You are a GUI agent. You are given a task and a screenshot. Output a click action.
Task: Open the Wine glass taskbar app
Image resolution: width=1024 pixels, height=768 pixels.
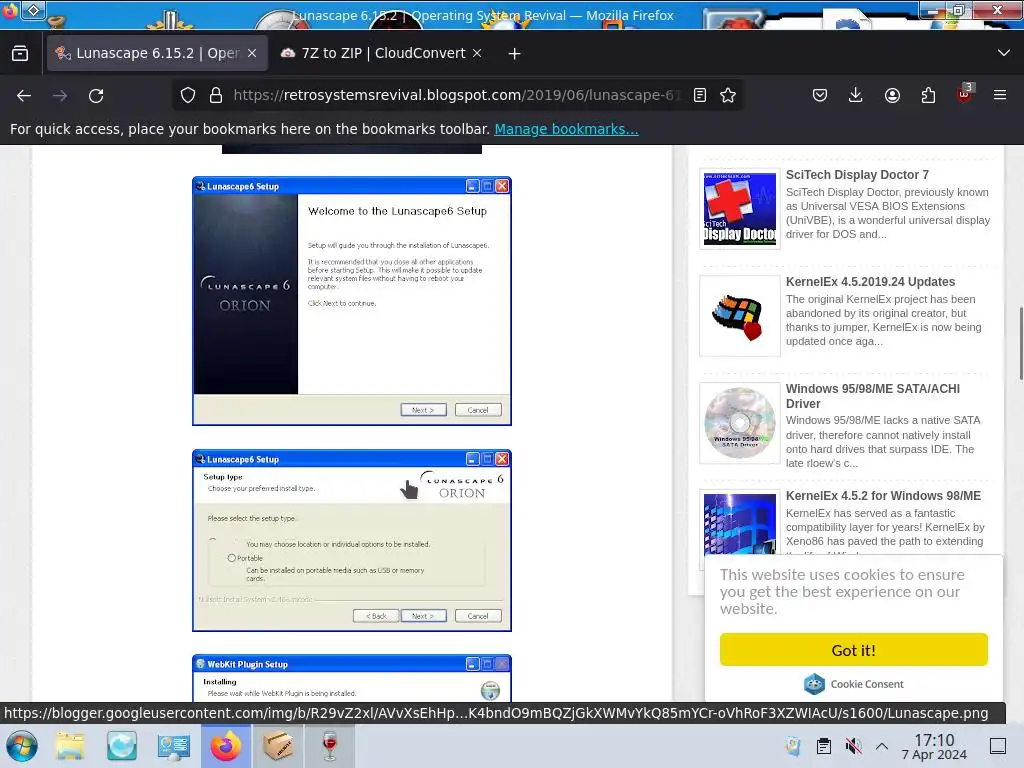click(x=330, y=746)
